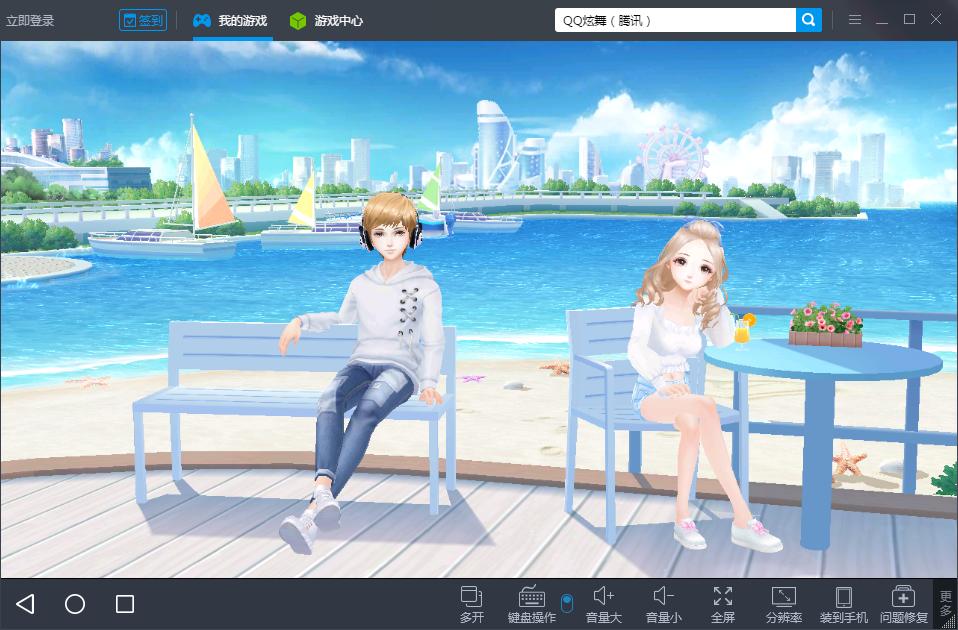Open the 游戏中心 tab
The width and height of the screenshot is (958, 630).
[x=326, y=21]
